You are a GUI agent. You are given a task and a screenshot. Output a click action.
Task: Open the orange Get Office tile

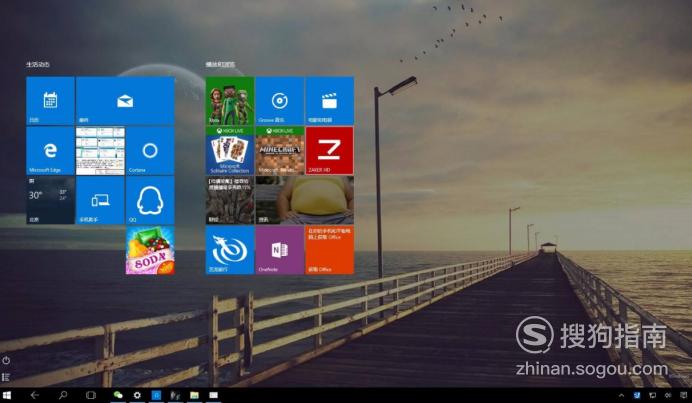coord(330,250)
